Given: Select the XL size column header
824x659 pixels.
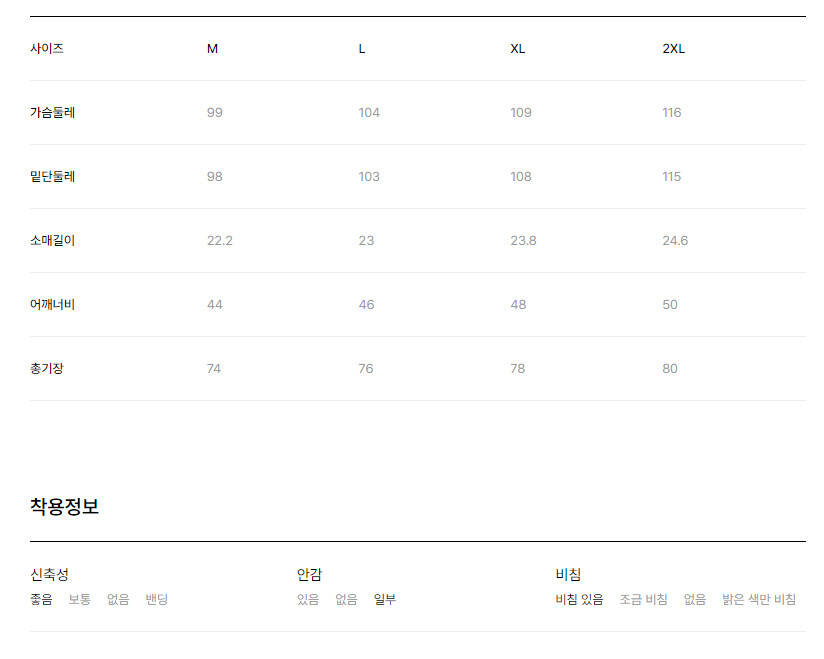Looking at the screenshot, I should coord(518,49).
